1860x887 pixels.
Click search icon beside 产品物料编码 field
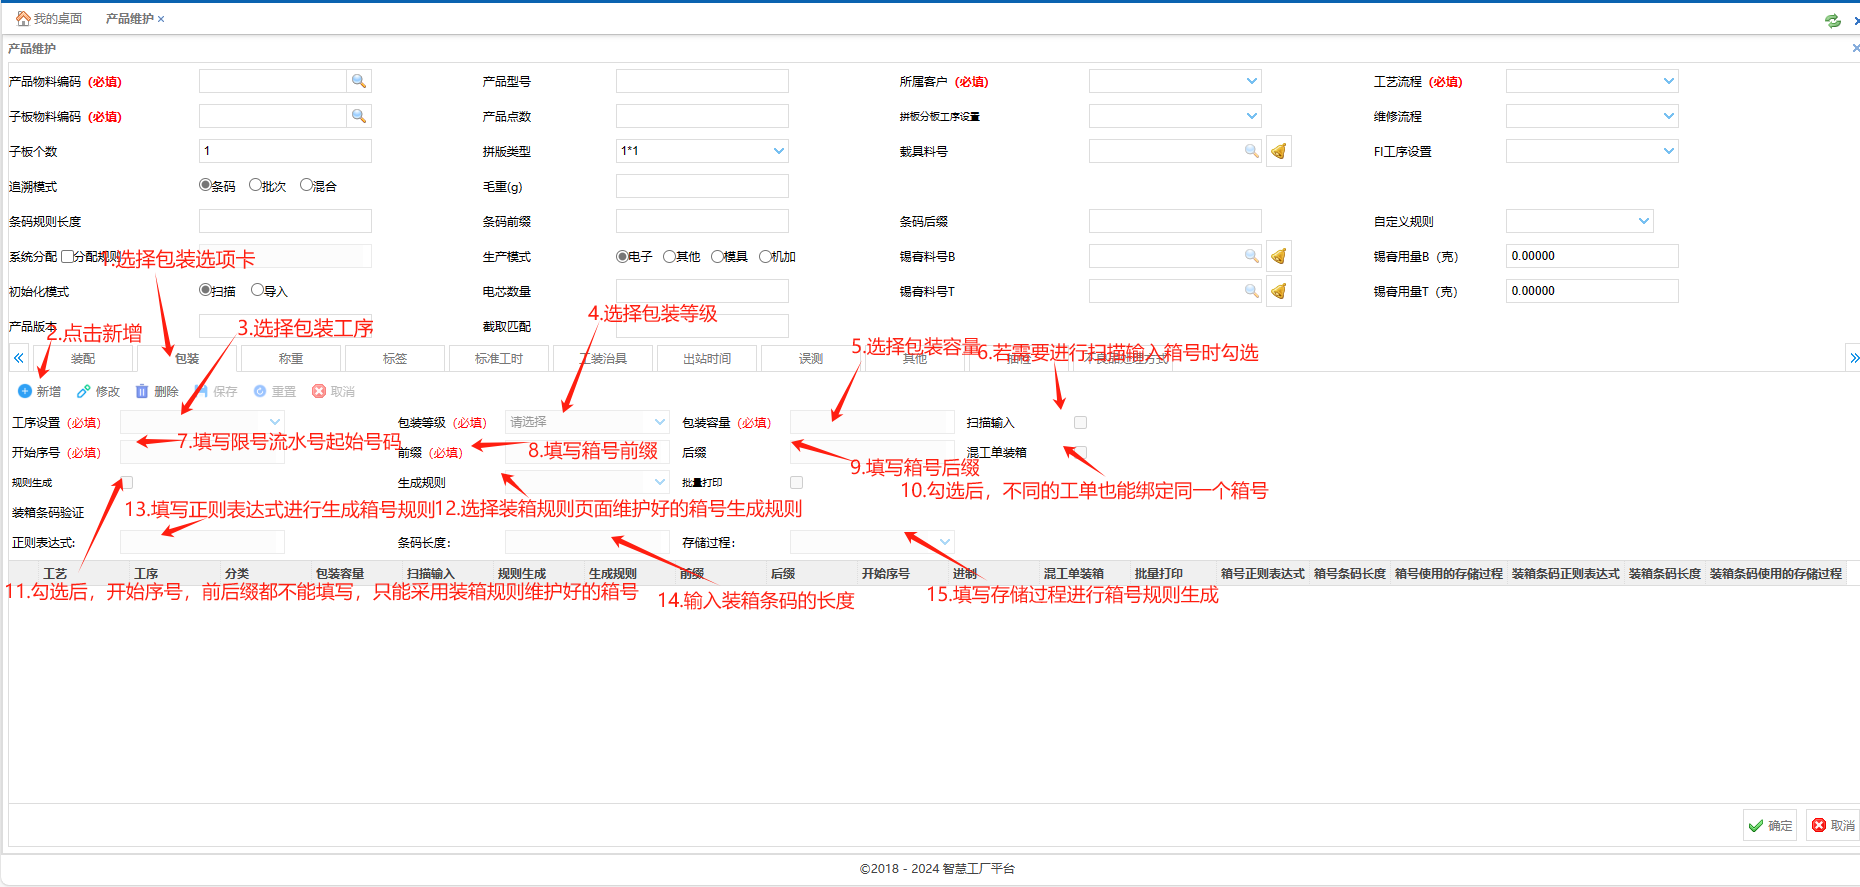[x=359, y=81]
